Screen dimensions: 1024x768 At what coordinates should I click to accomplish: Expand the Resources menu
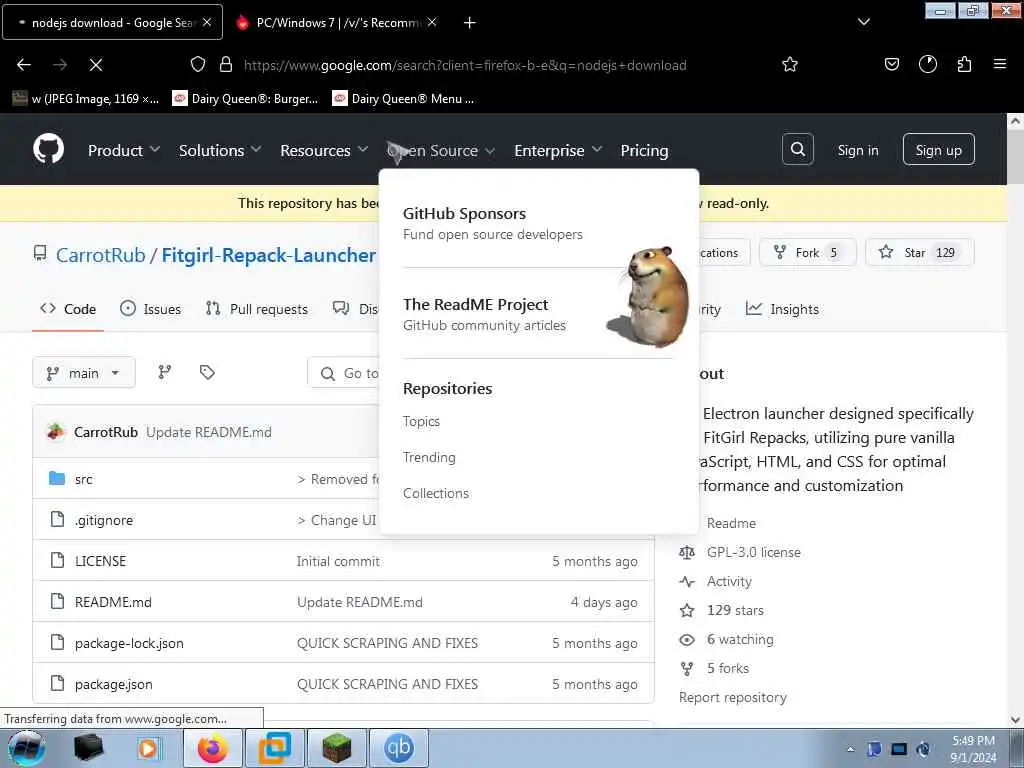324,150
